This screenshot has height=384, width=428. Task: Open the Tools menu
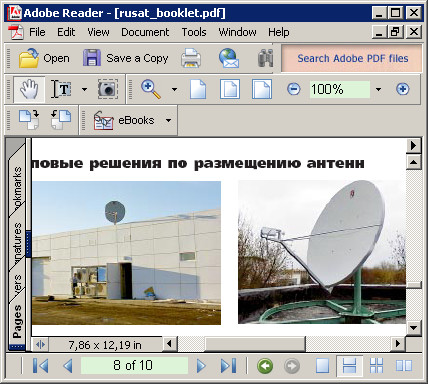tap(194, 32)
